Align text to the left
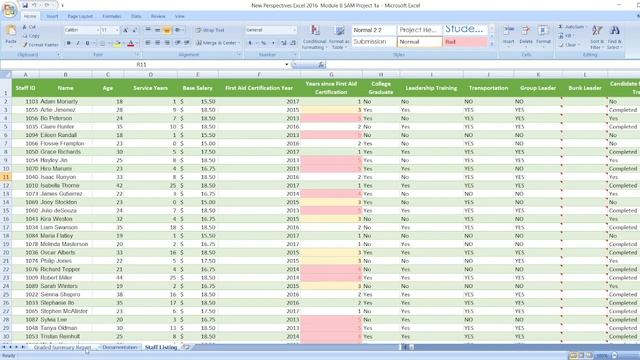The image size is (640, 360). (148, 43)
